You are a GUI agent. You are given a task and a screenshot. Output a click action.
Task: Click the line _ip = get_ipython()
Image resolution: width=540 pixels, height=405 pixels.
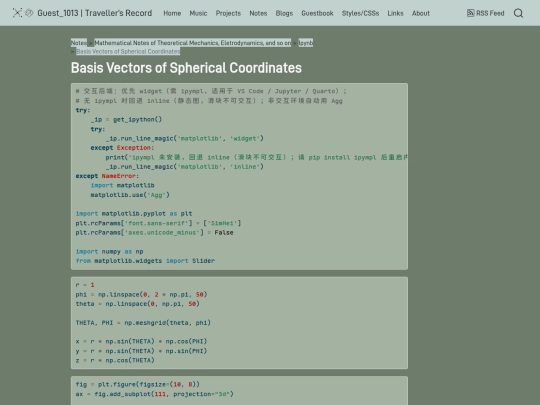[x=126, y=120]
